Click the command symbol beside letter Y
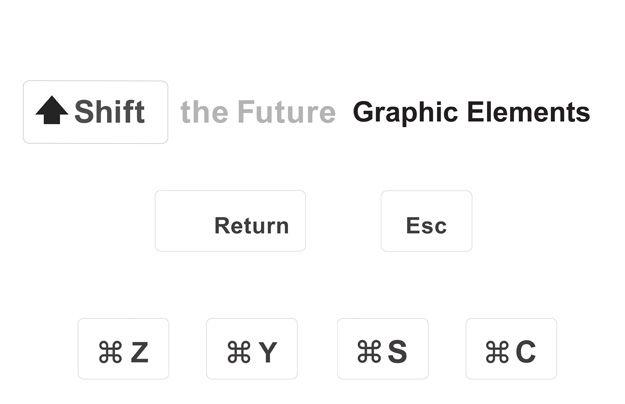 point(238,352)
